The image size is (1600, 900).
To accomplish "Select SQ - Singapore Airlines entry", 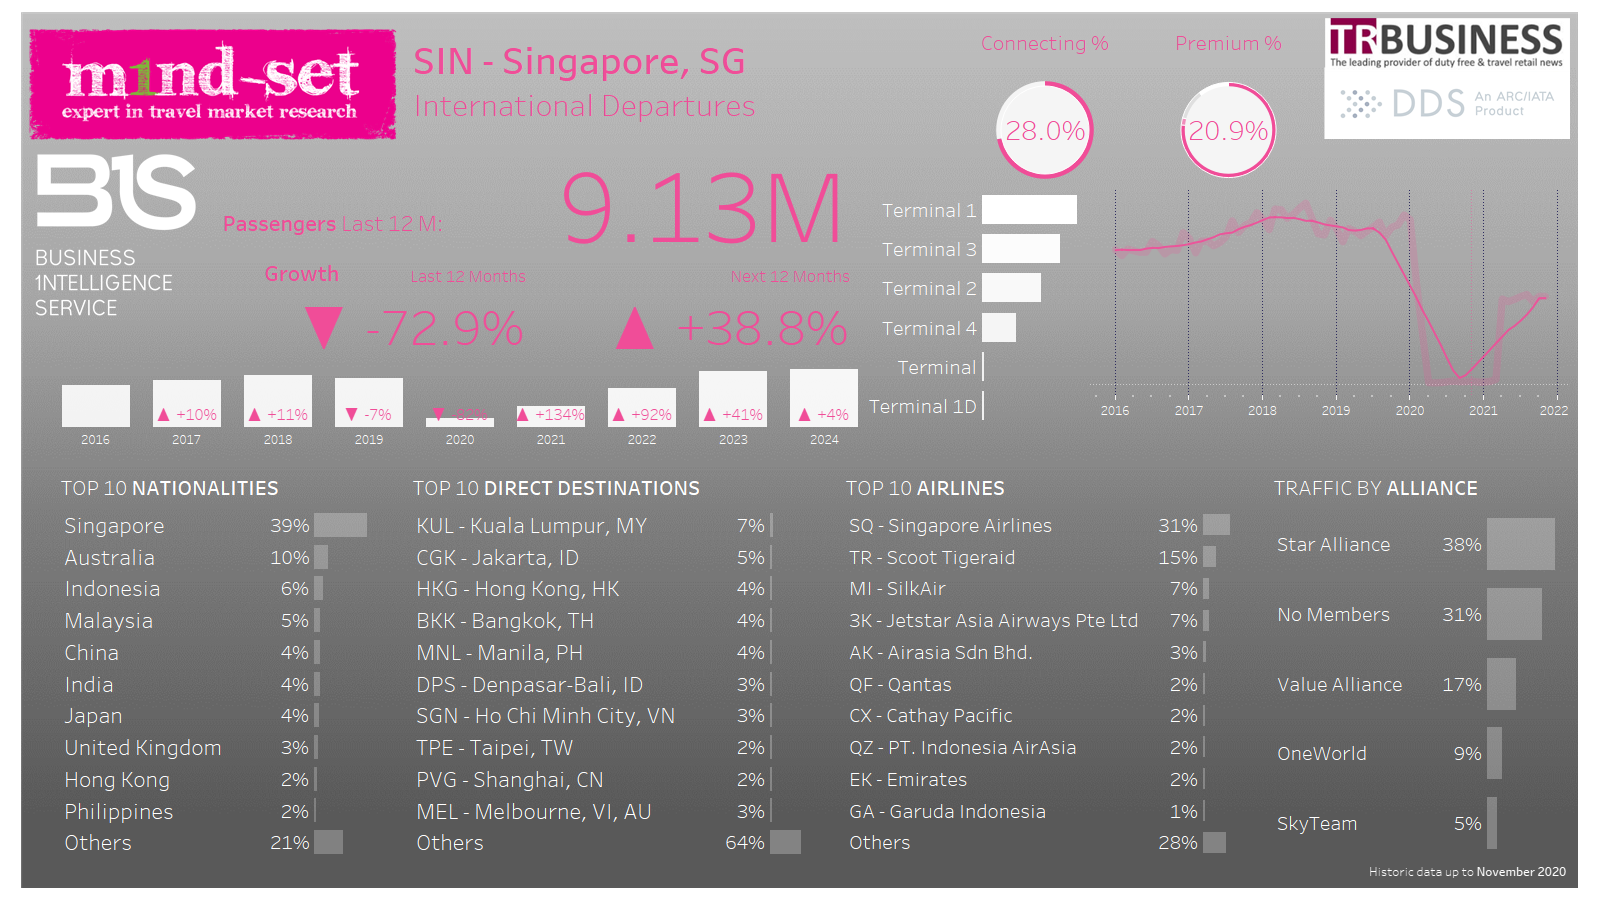I will pos(950,525).
